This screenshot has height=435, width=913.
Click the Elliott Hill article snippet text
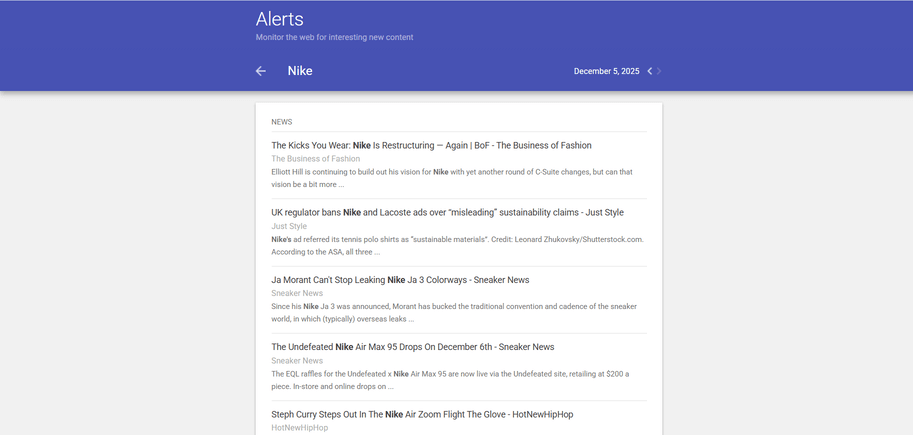pos(451,178)
